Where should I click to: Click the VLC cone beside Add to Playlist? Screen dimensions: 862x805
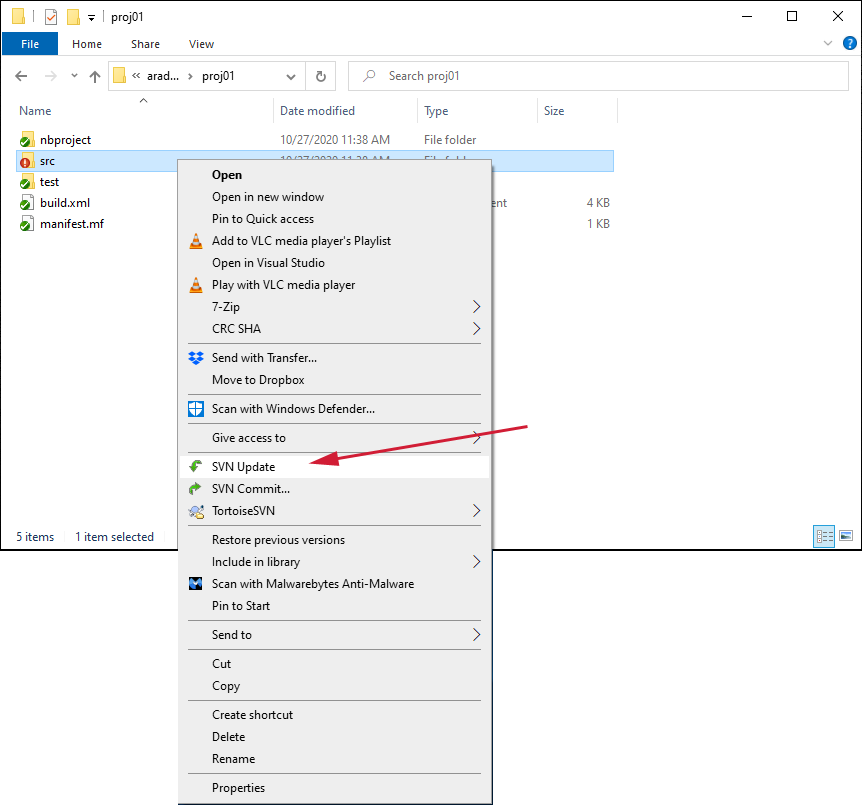point(195,241)
